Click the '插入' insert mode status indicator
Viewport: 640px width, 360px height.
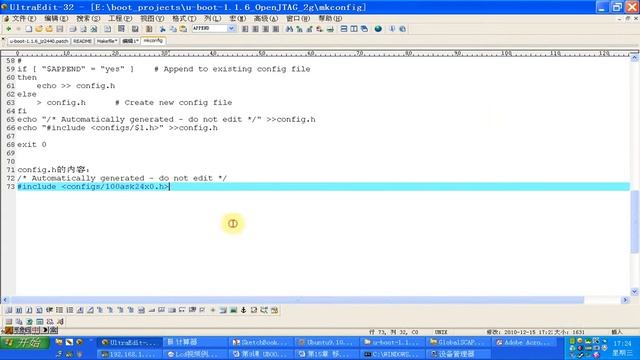point(617,332)
